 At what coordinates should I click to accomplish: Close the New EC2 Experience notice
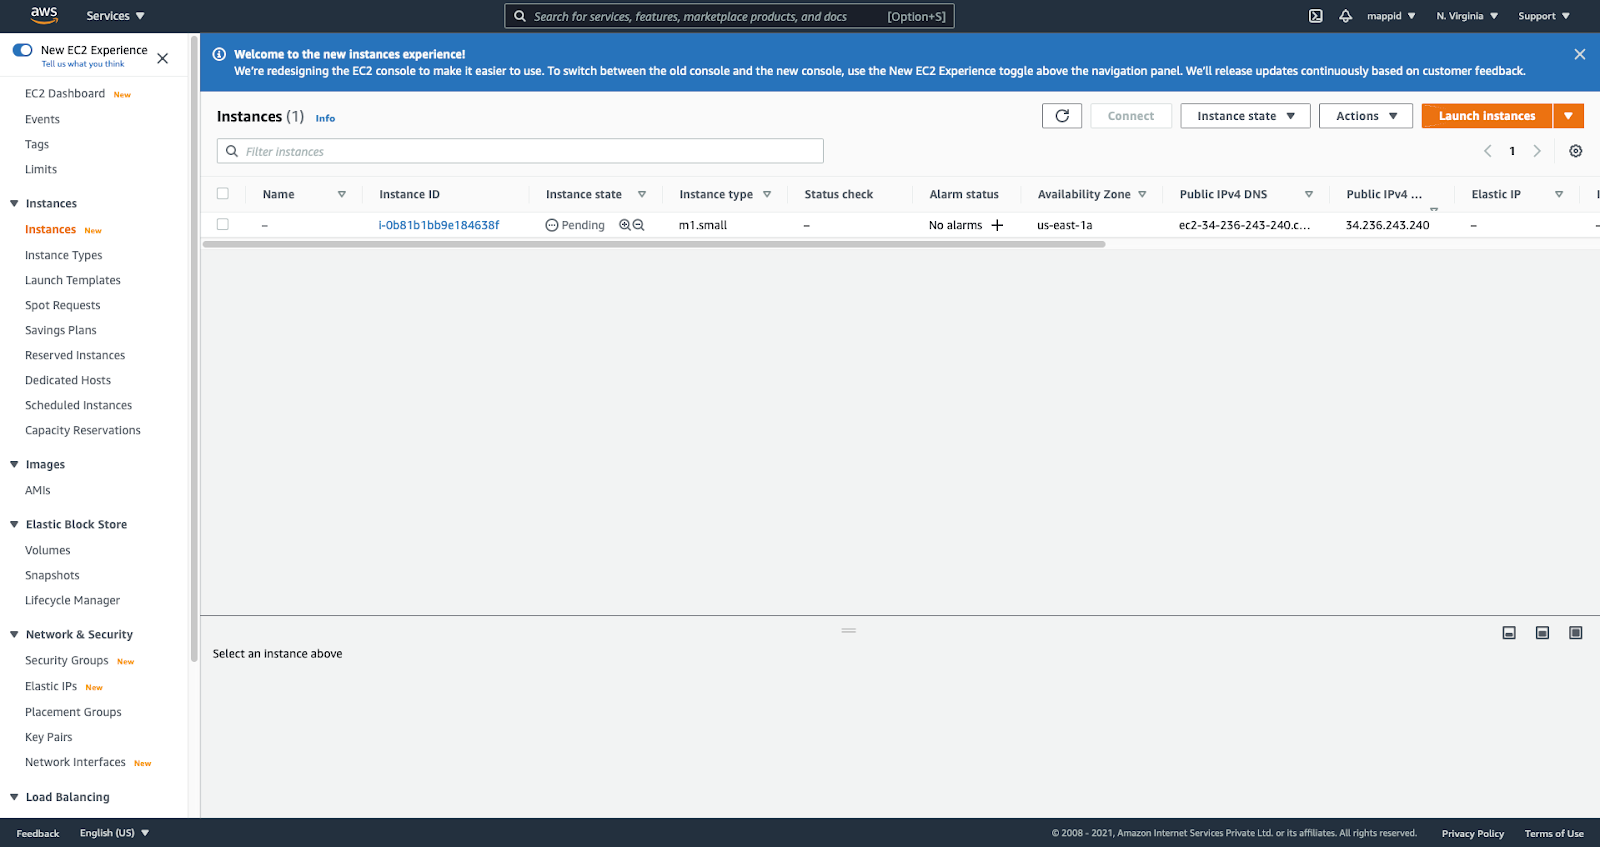pyautogui.click(x=163, y=58)
